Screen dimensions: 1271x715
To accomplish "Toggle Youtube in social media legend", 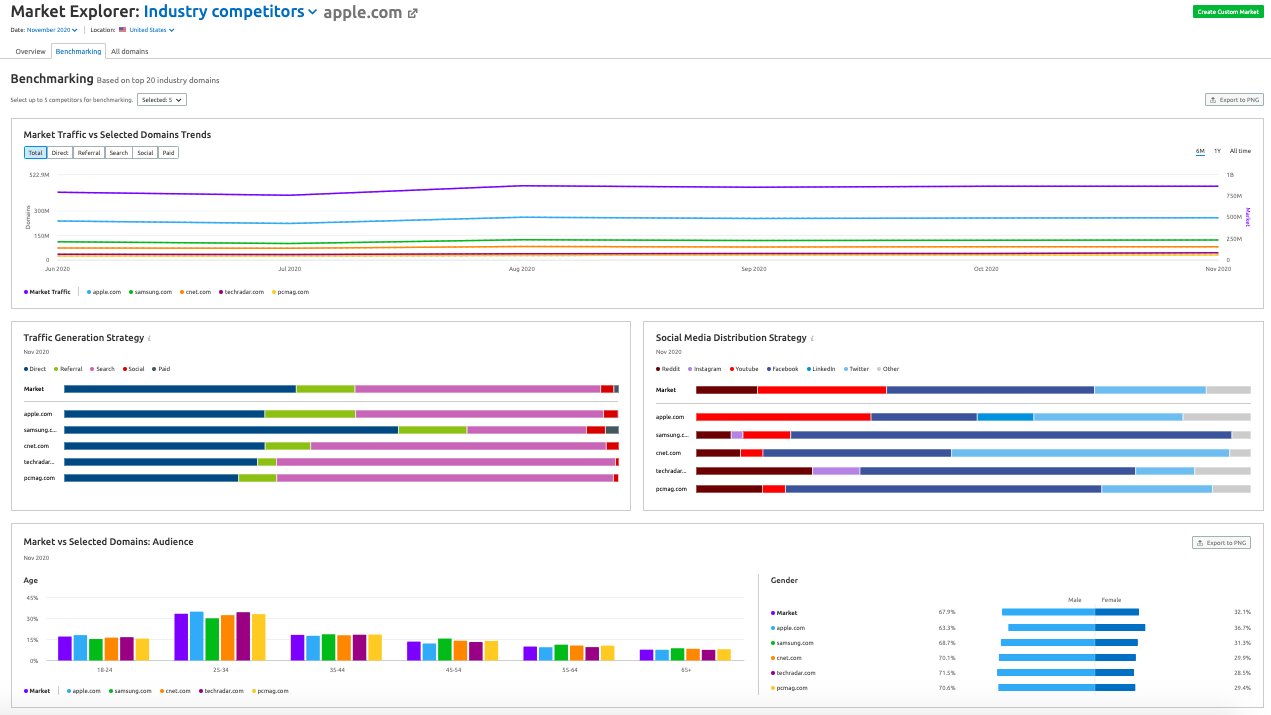I will tap(745, 369).
